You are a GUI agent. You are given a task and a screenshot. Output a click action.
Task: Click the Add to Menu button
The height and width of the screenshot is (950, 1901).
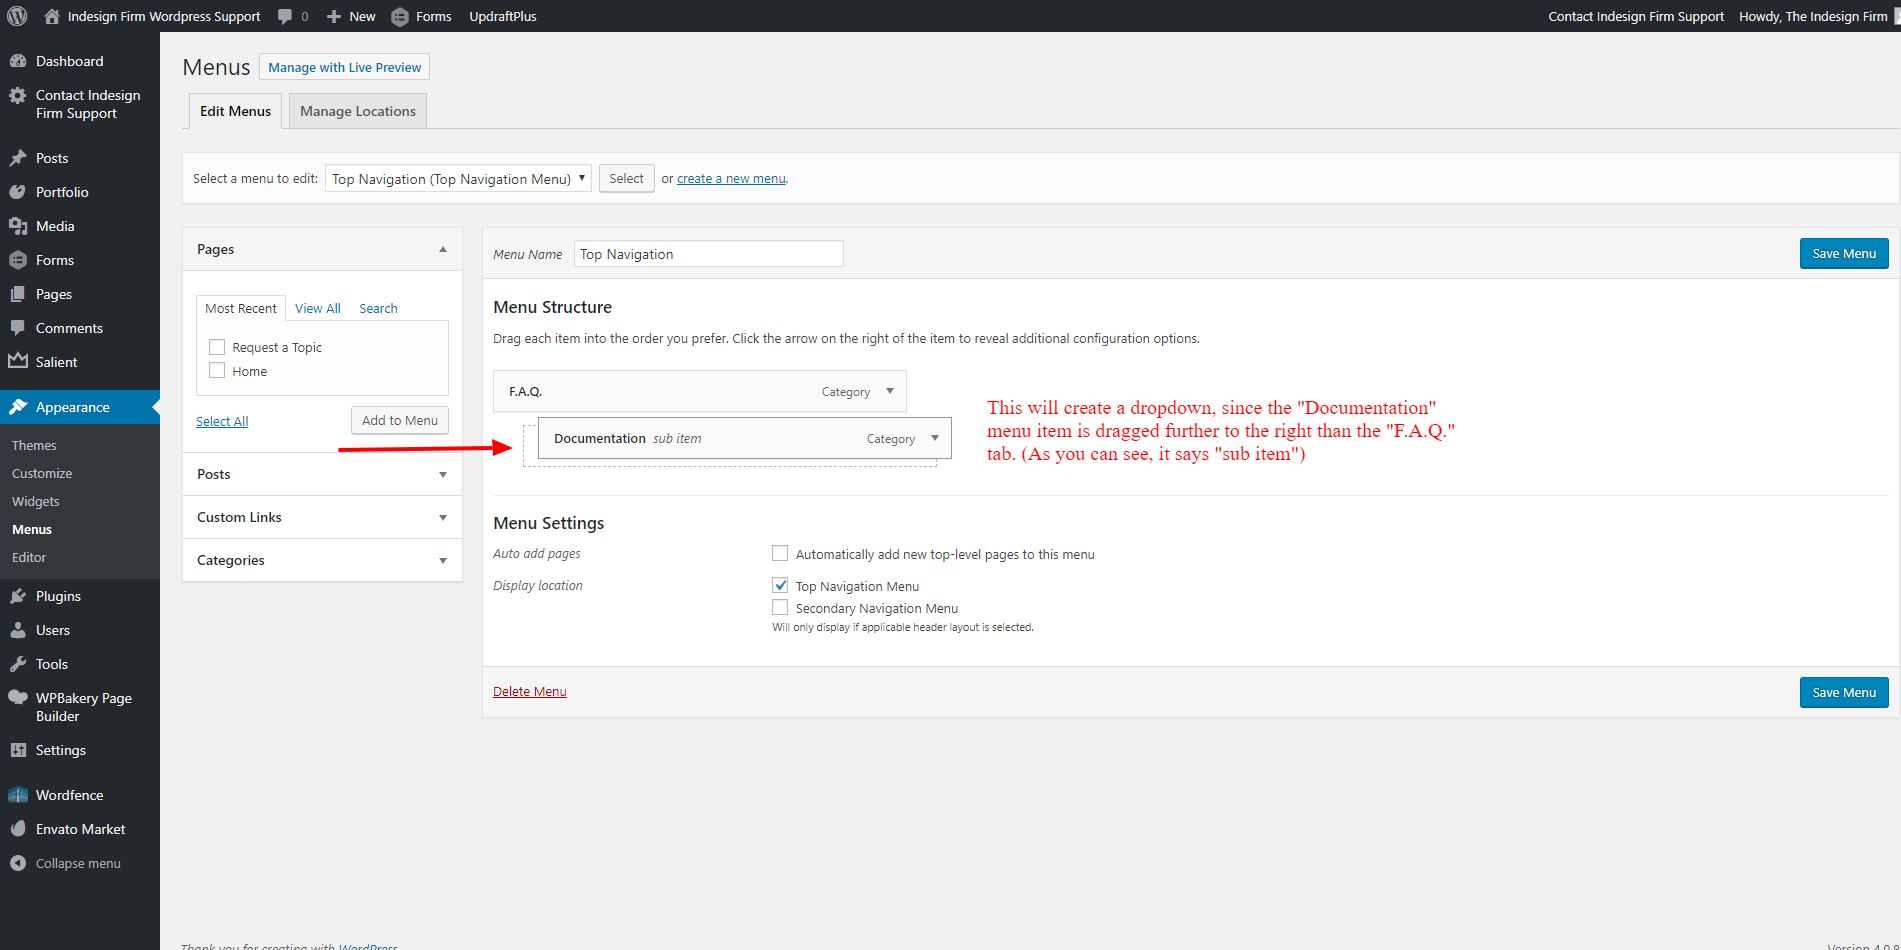click(399, 420)
